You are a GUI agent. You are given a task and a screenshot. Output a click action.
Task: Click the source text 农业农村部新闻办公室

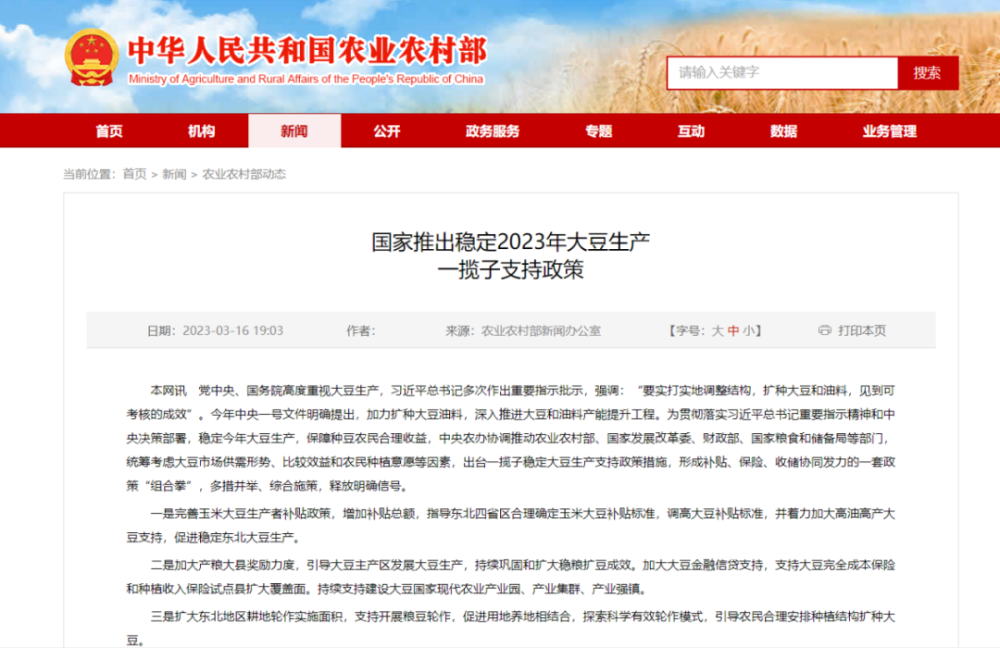click(541, 330)
